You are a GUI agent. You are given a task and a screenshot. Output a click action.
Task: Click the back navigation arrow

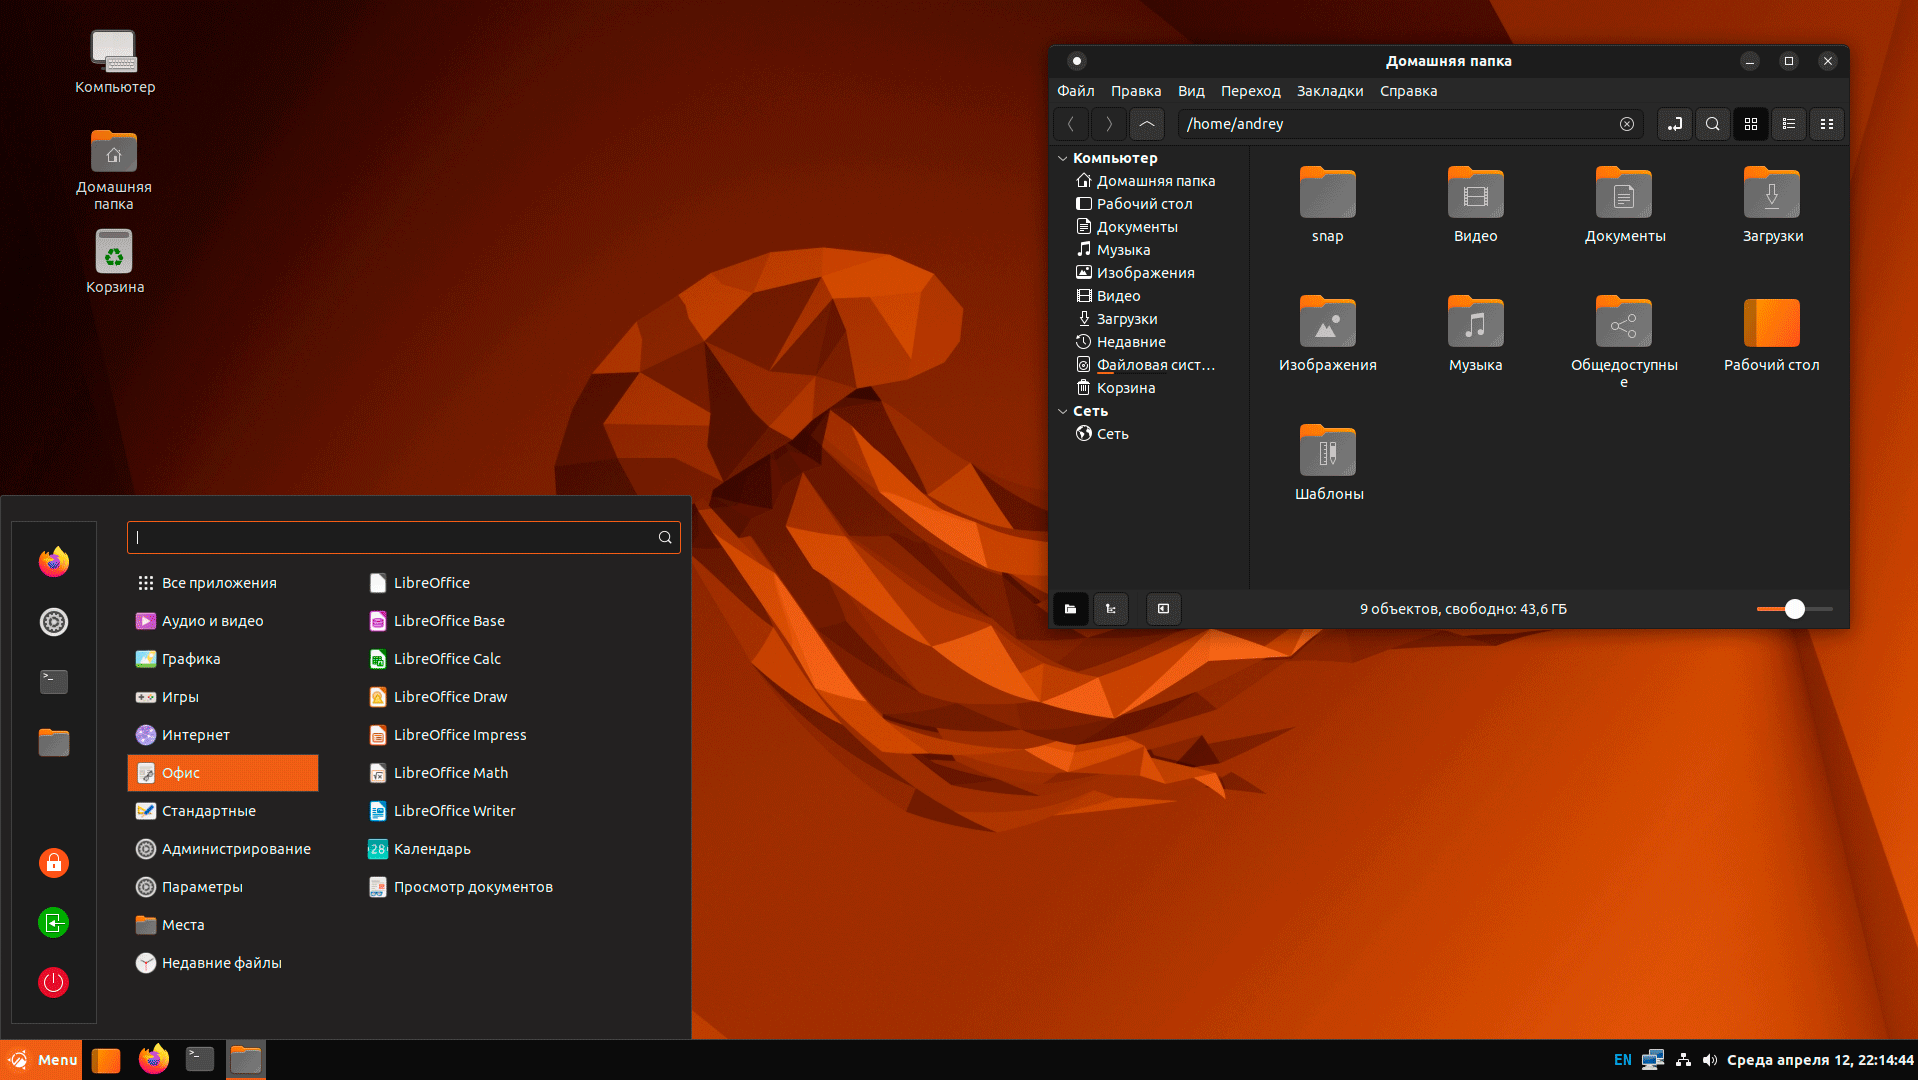tap(1071, 124)
